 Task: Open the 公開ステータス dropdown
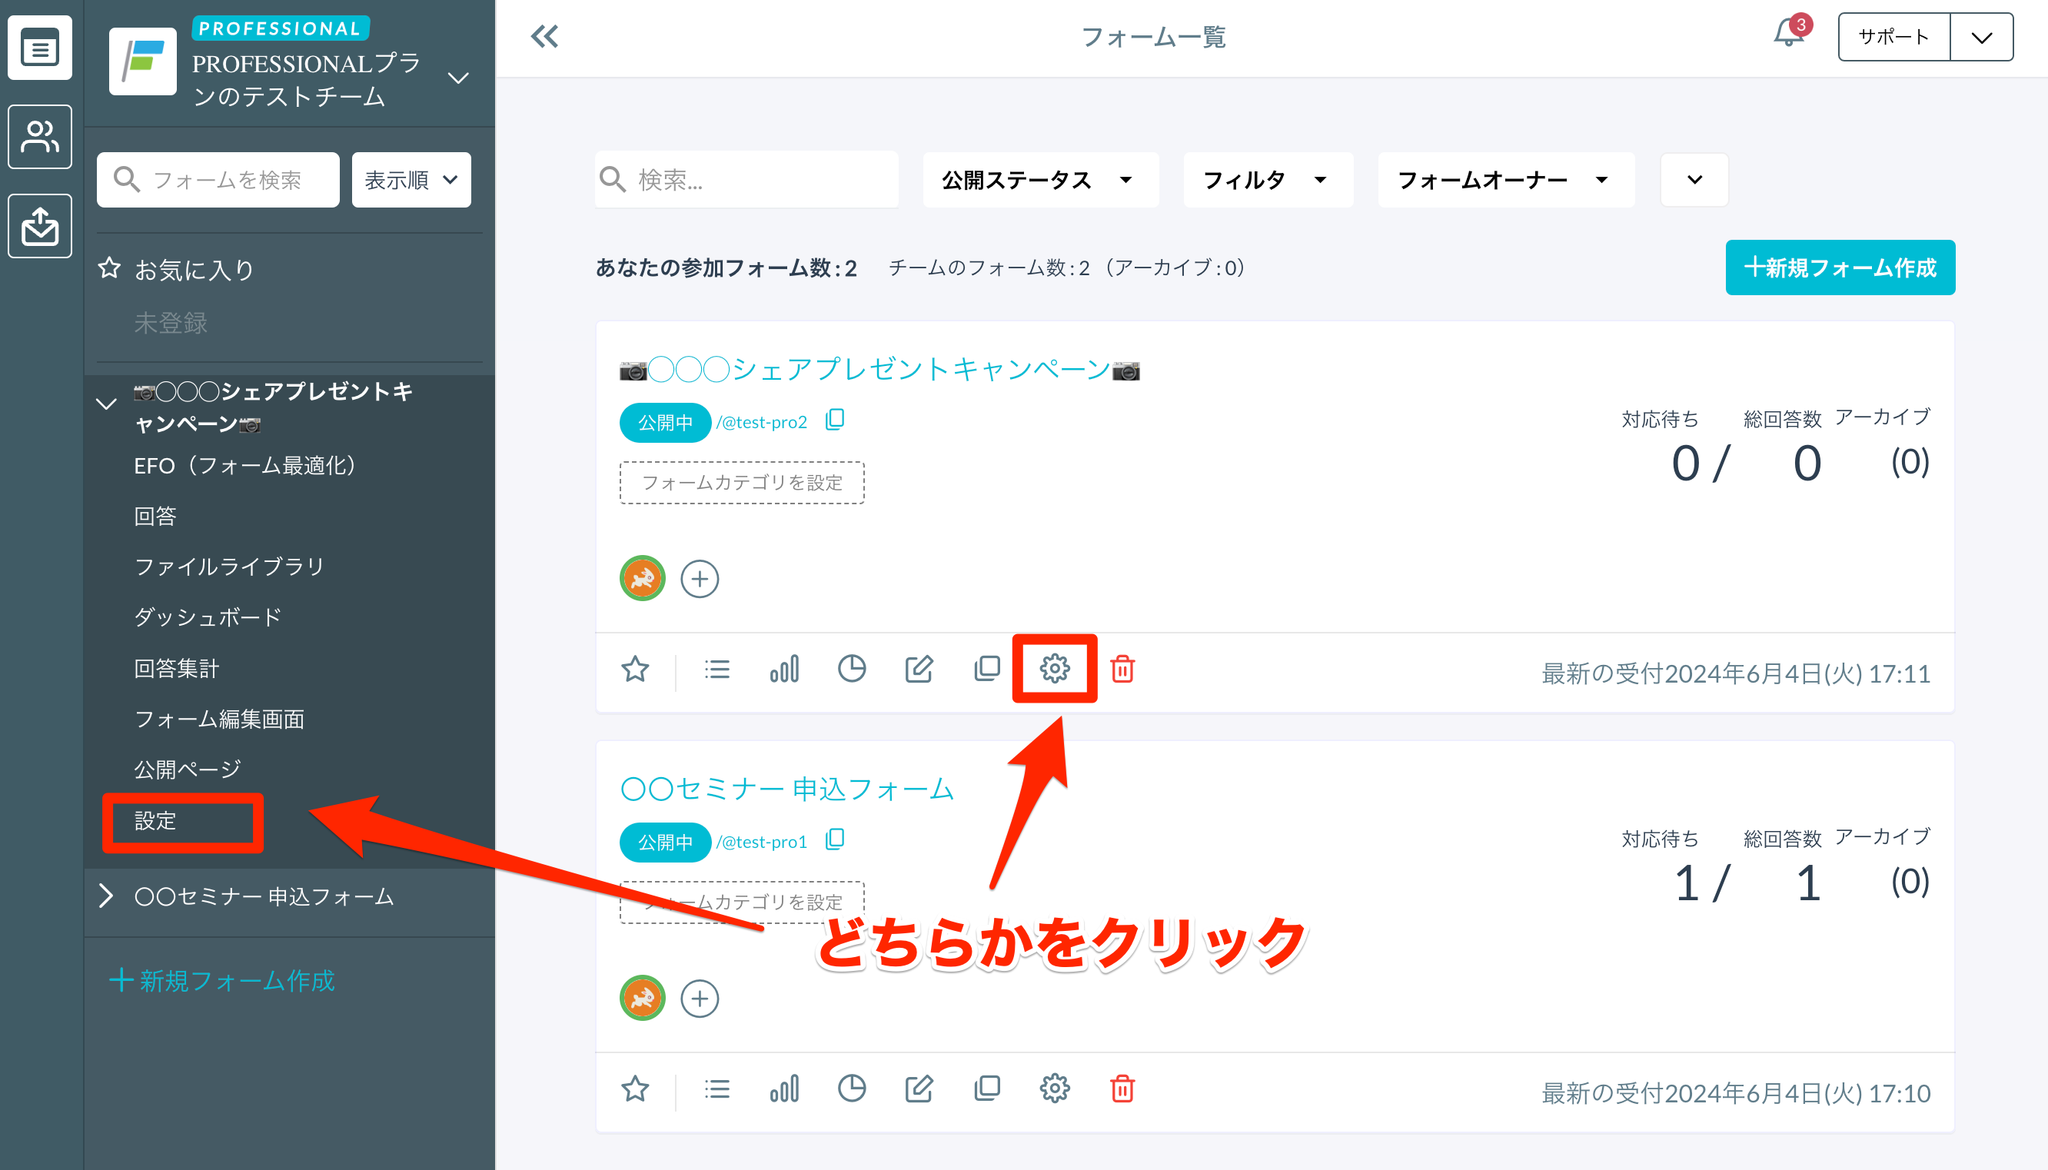click(x=1039, y=180)
